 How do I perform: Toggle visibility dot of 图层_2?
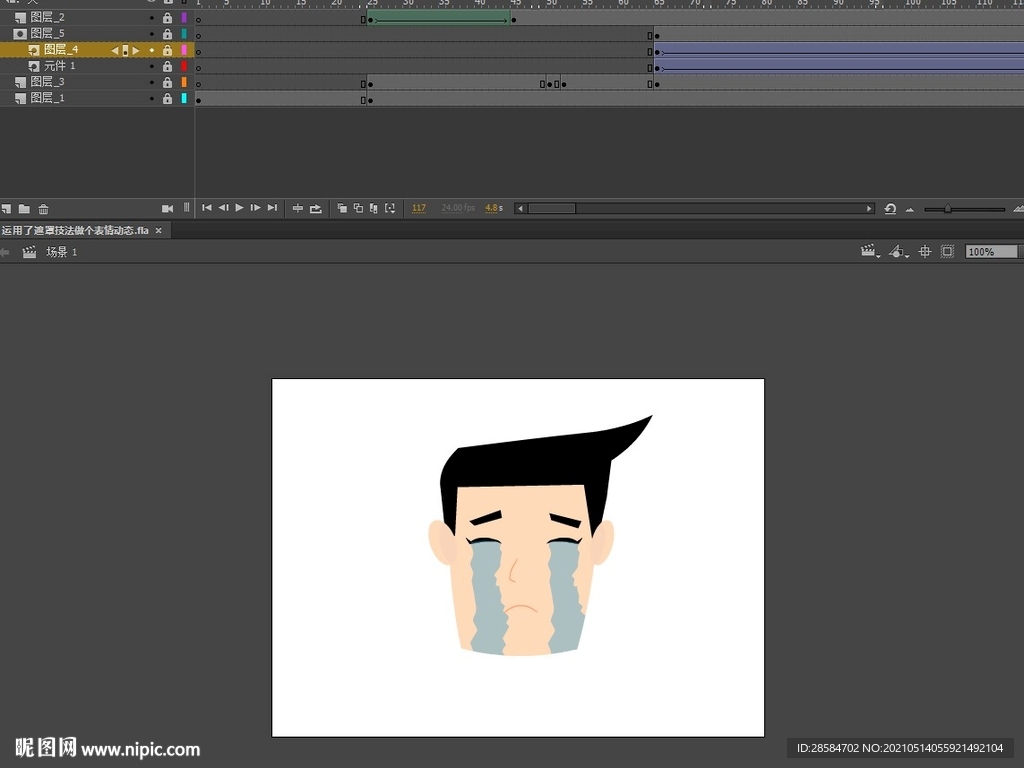coord(152,18)
